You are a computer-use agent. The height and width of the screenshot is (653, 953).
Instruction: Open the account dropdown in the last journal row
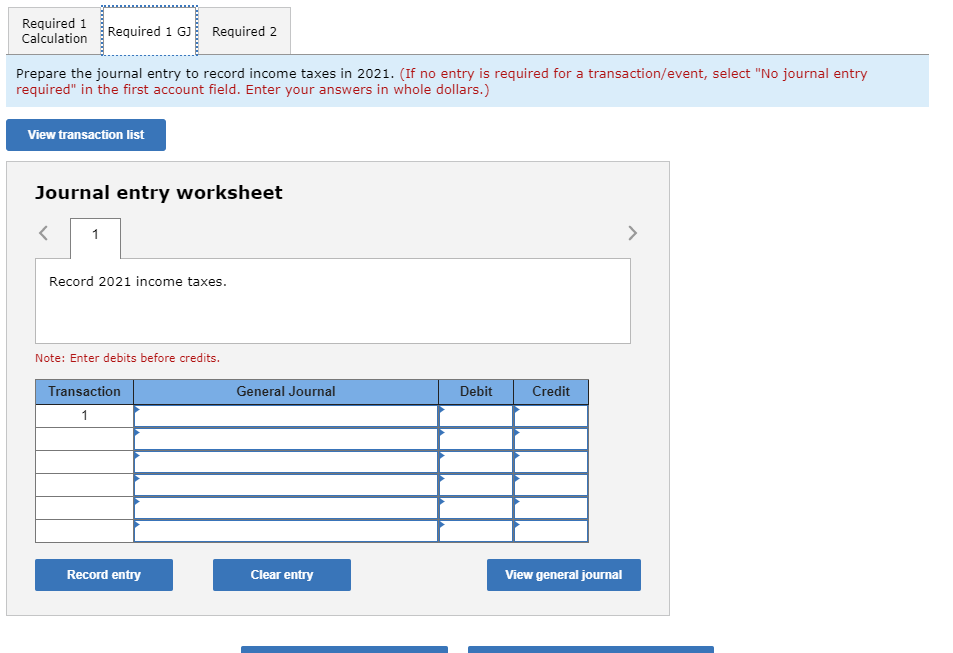pyautogui.click(x=285, y=530)
